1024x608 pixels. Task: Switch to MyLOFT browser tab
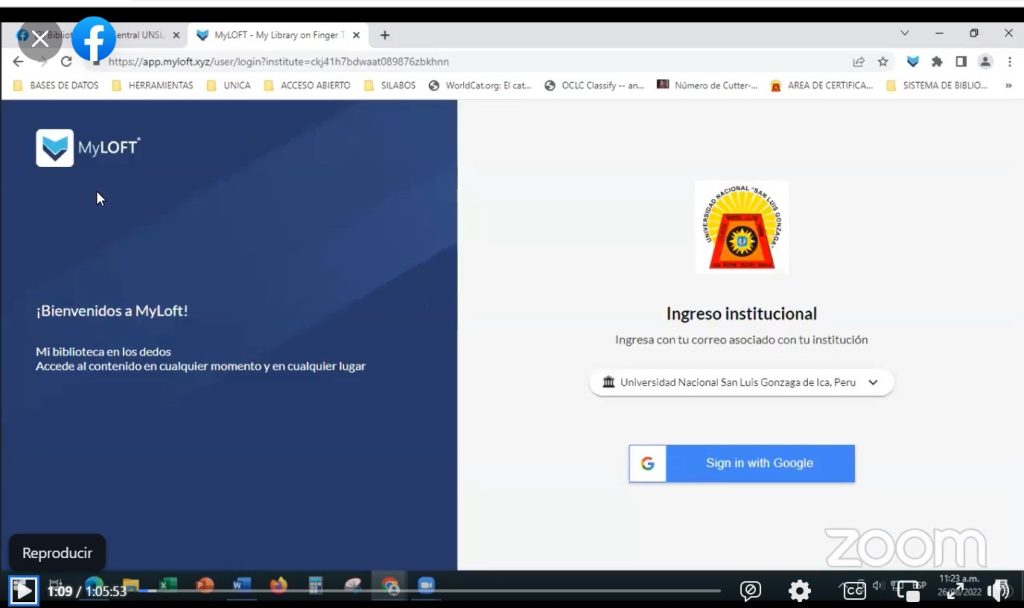click(275, 35)
